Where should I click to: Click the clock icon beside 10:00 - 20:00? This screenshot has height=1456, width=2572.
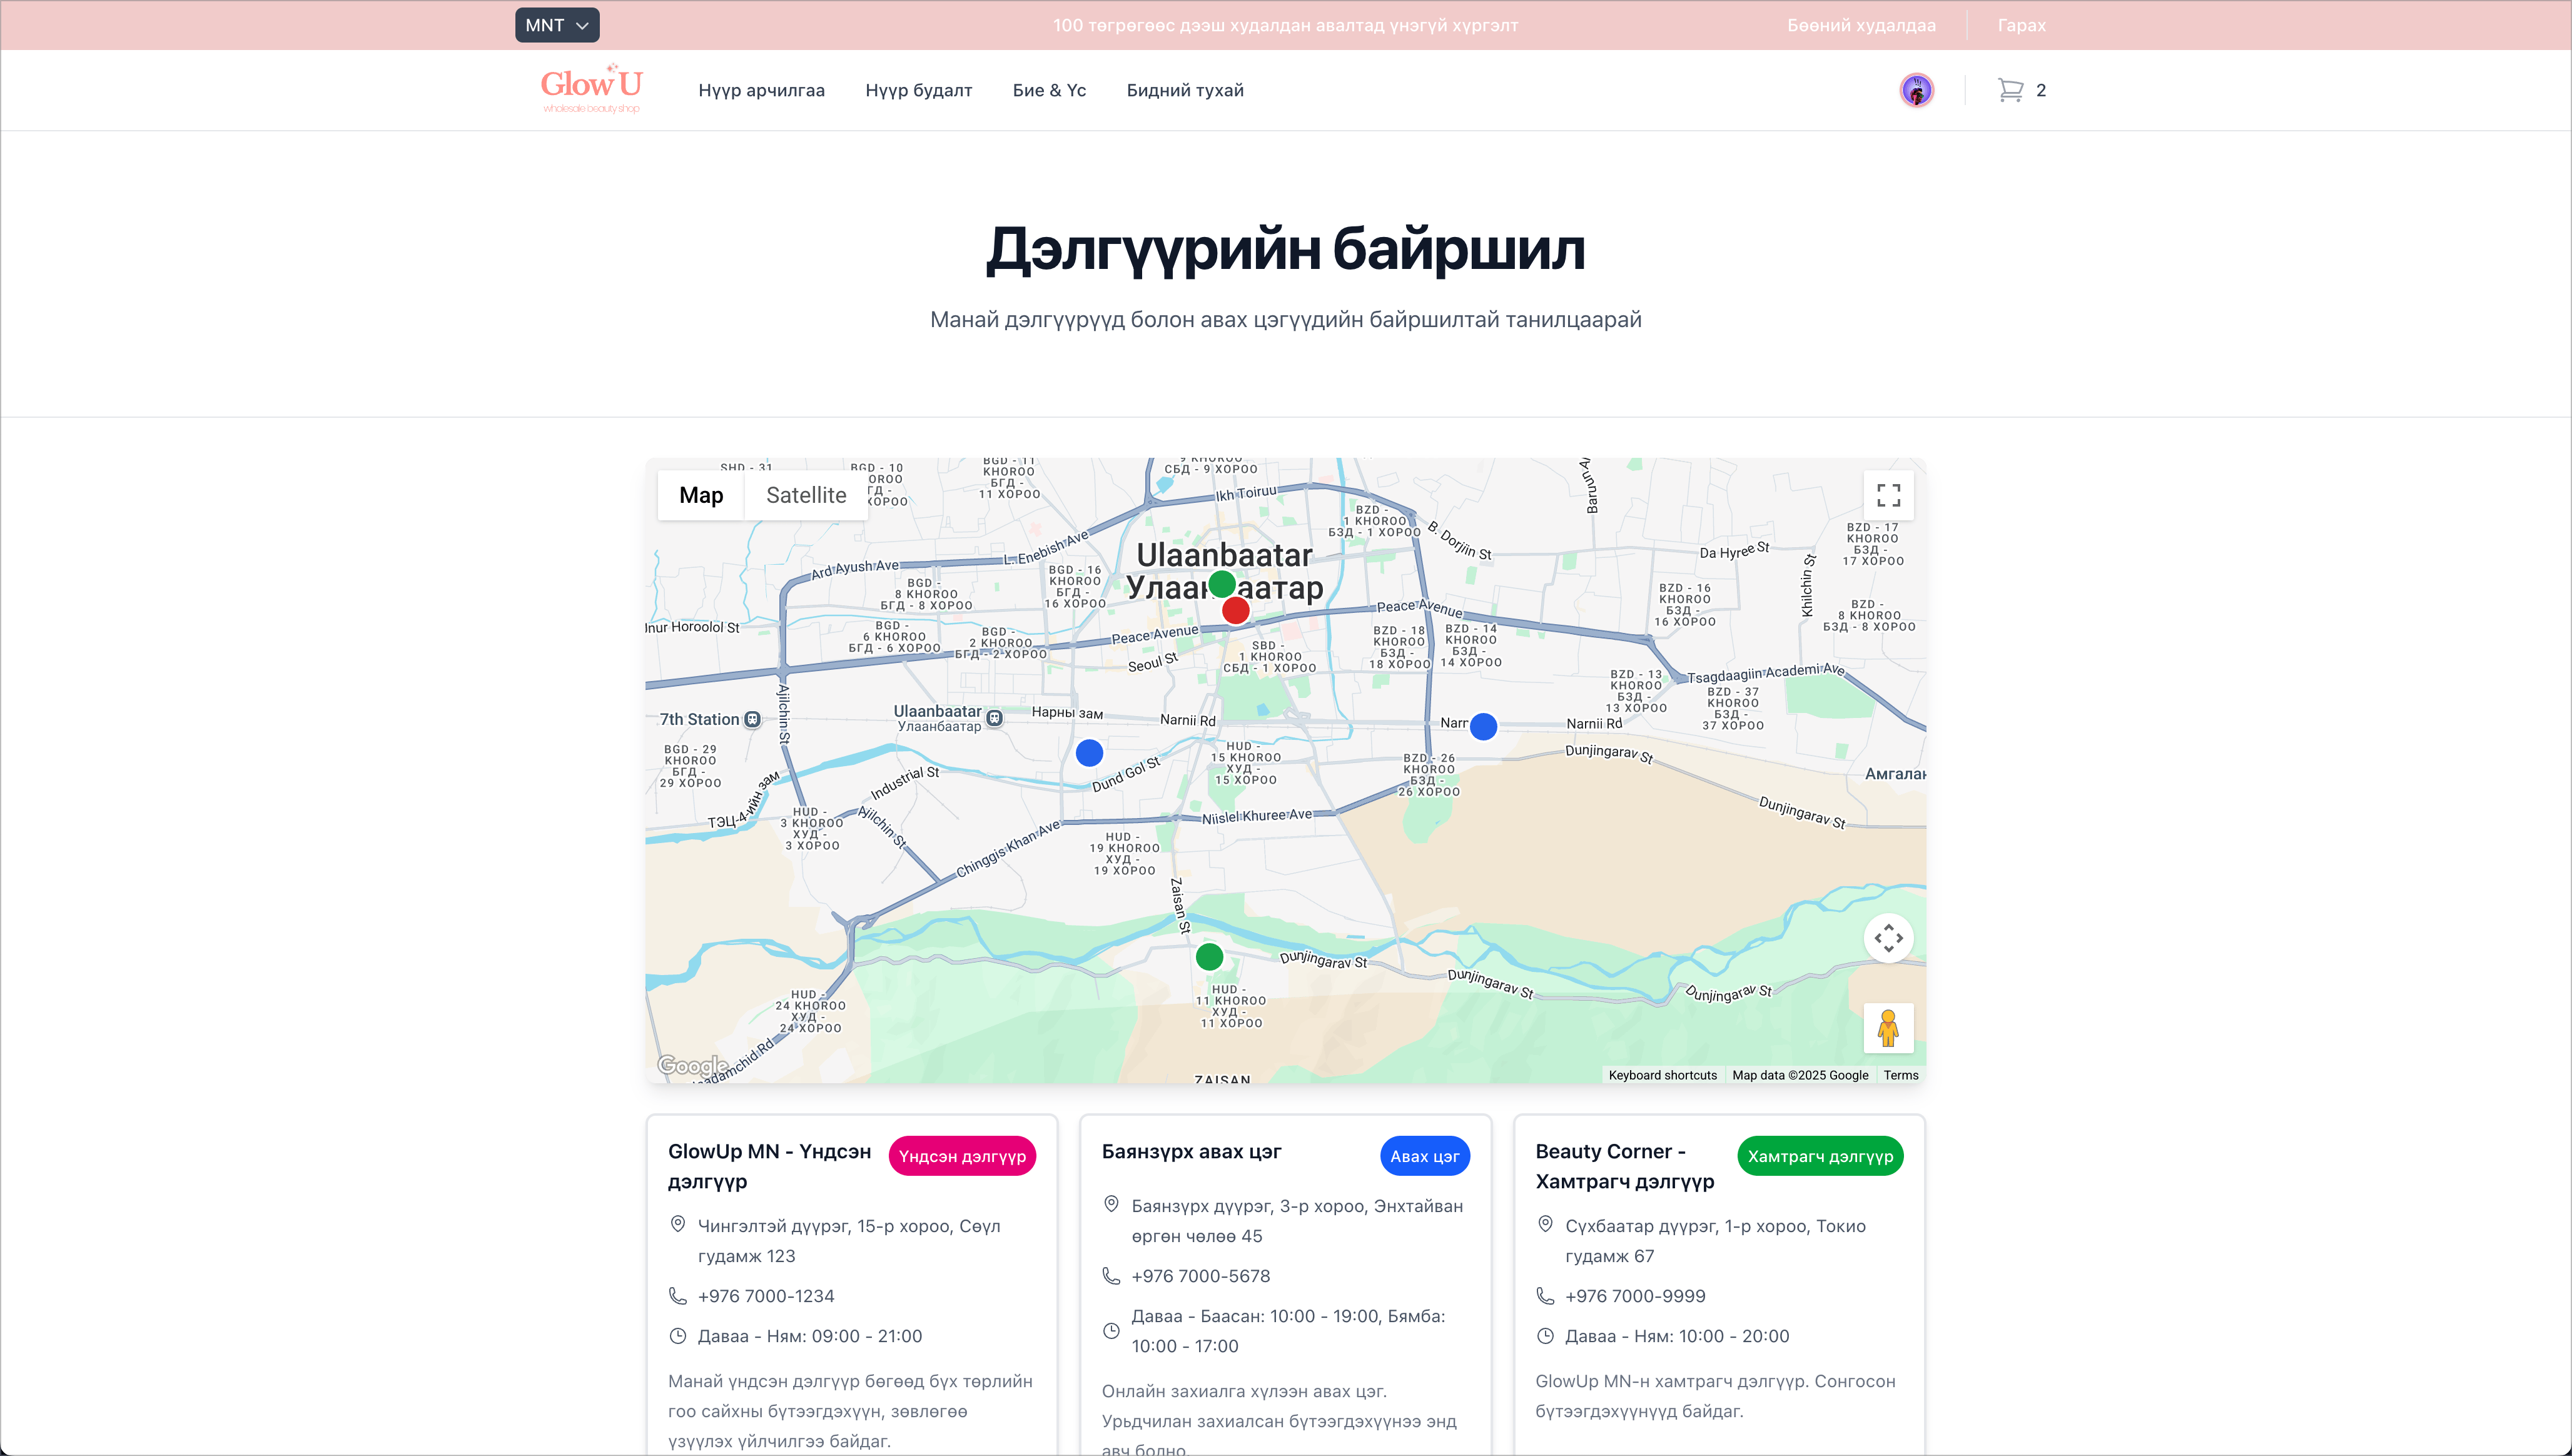1545,1336
